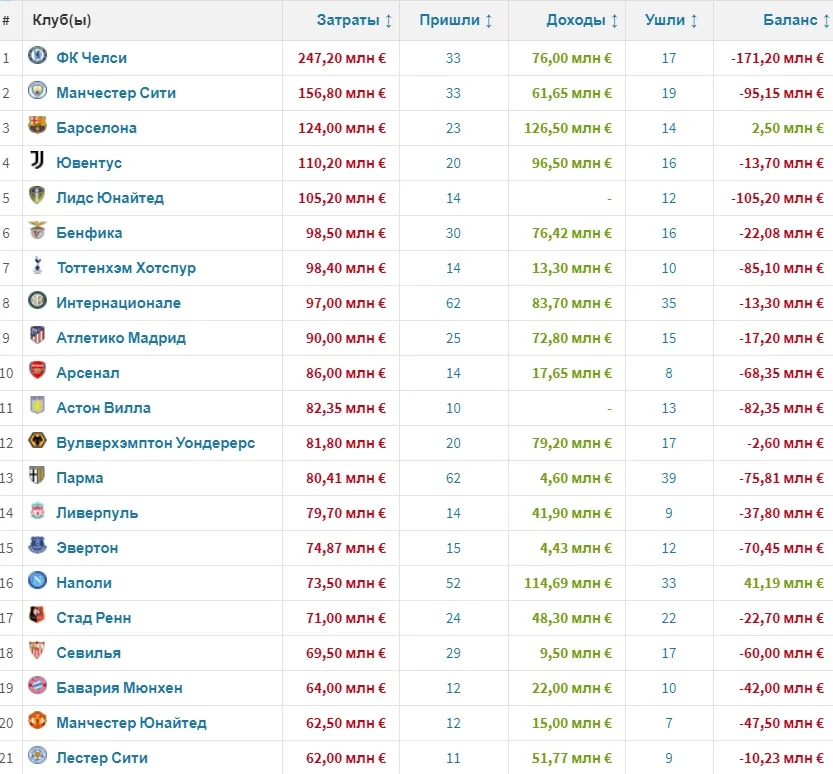
Task: Open the Вулверхэмптон Уондерерс club link
Action: click(x=155, y=443)
